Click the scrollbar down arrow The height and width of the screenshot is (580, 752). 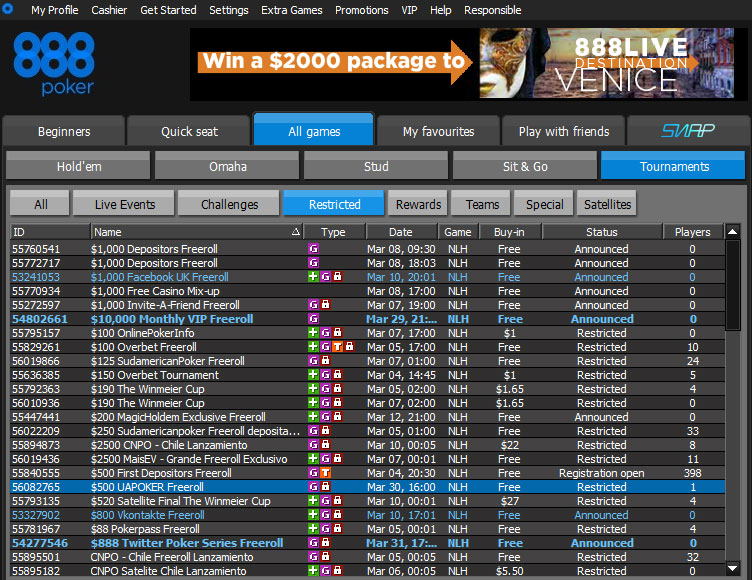click(733, 568)
